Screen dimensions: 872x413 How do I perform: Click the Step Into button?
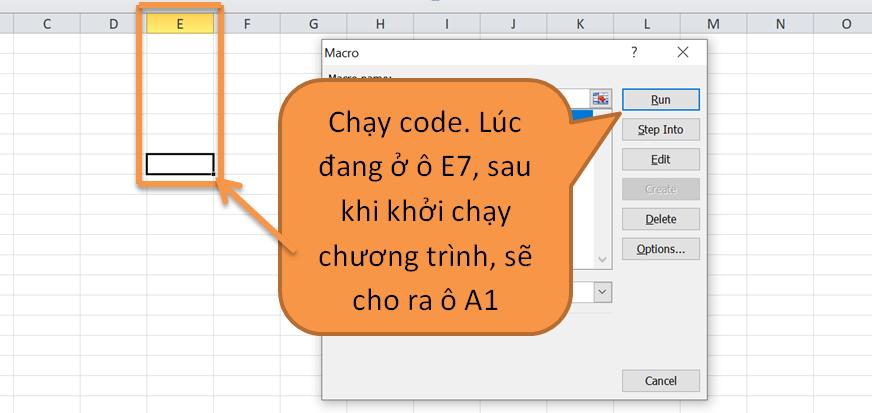point(661,130)
